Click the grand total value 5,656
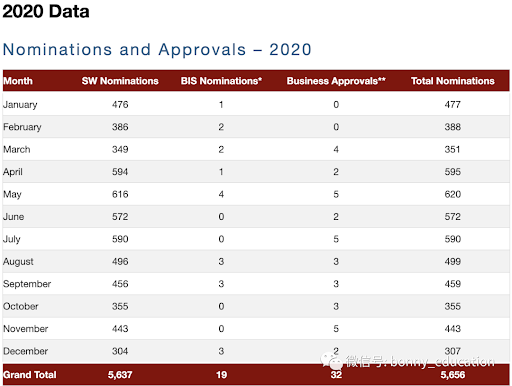 coord(452,375)
